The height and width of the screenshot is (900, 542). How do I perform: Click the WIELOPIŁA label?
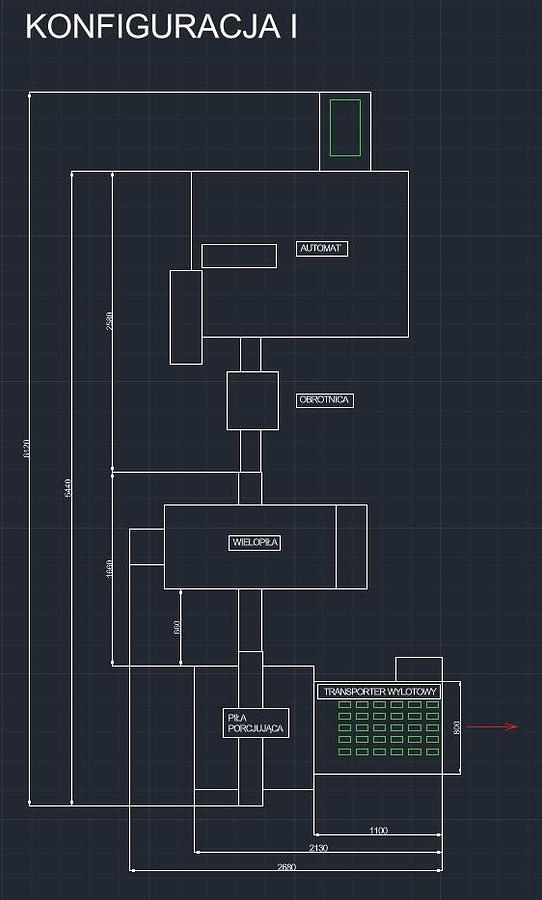pos(254,543)
